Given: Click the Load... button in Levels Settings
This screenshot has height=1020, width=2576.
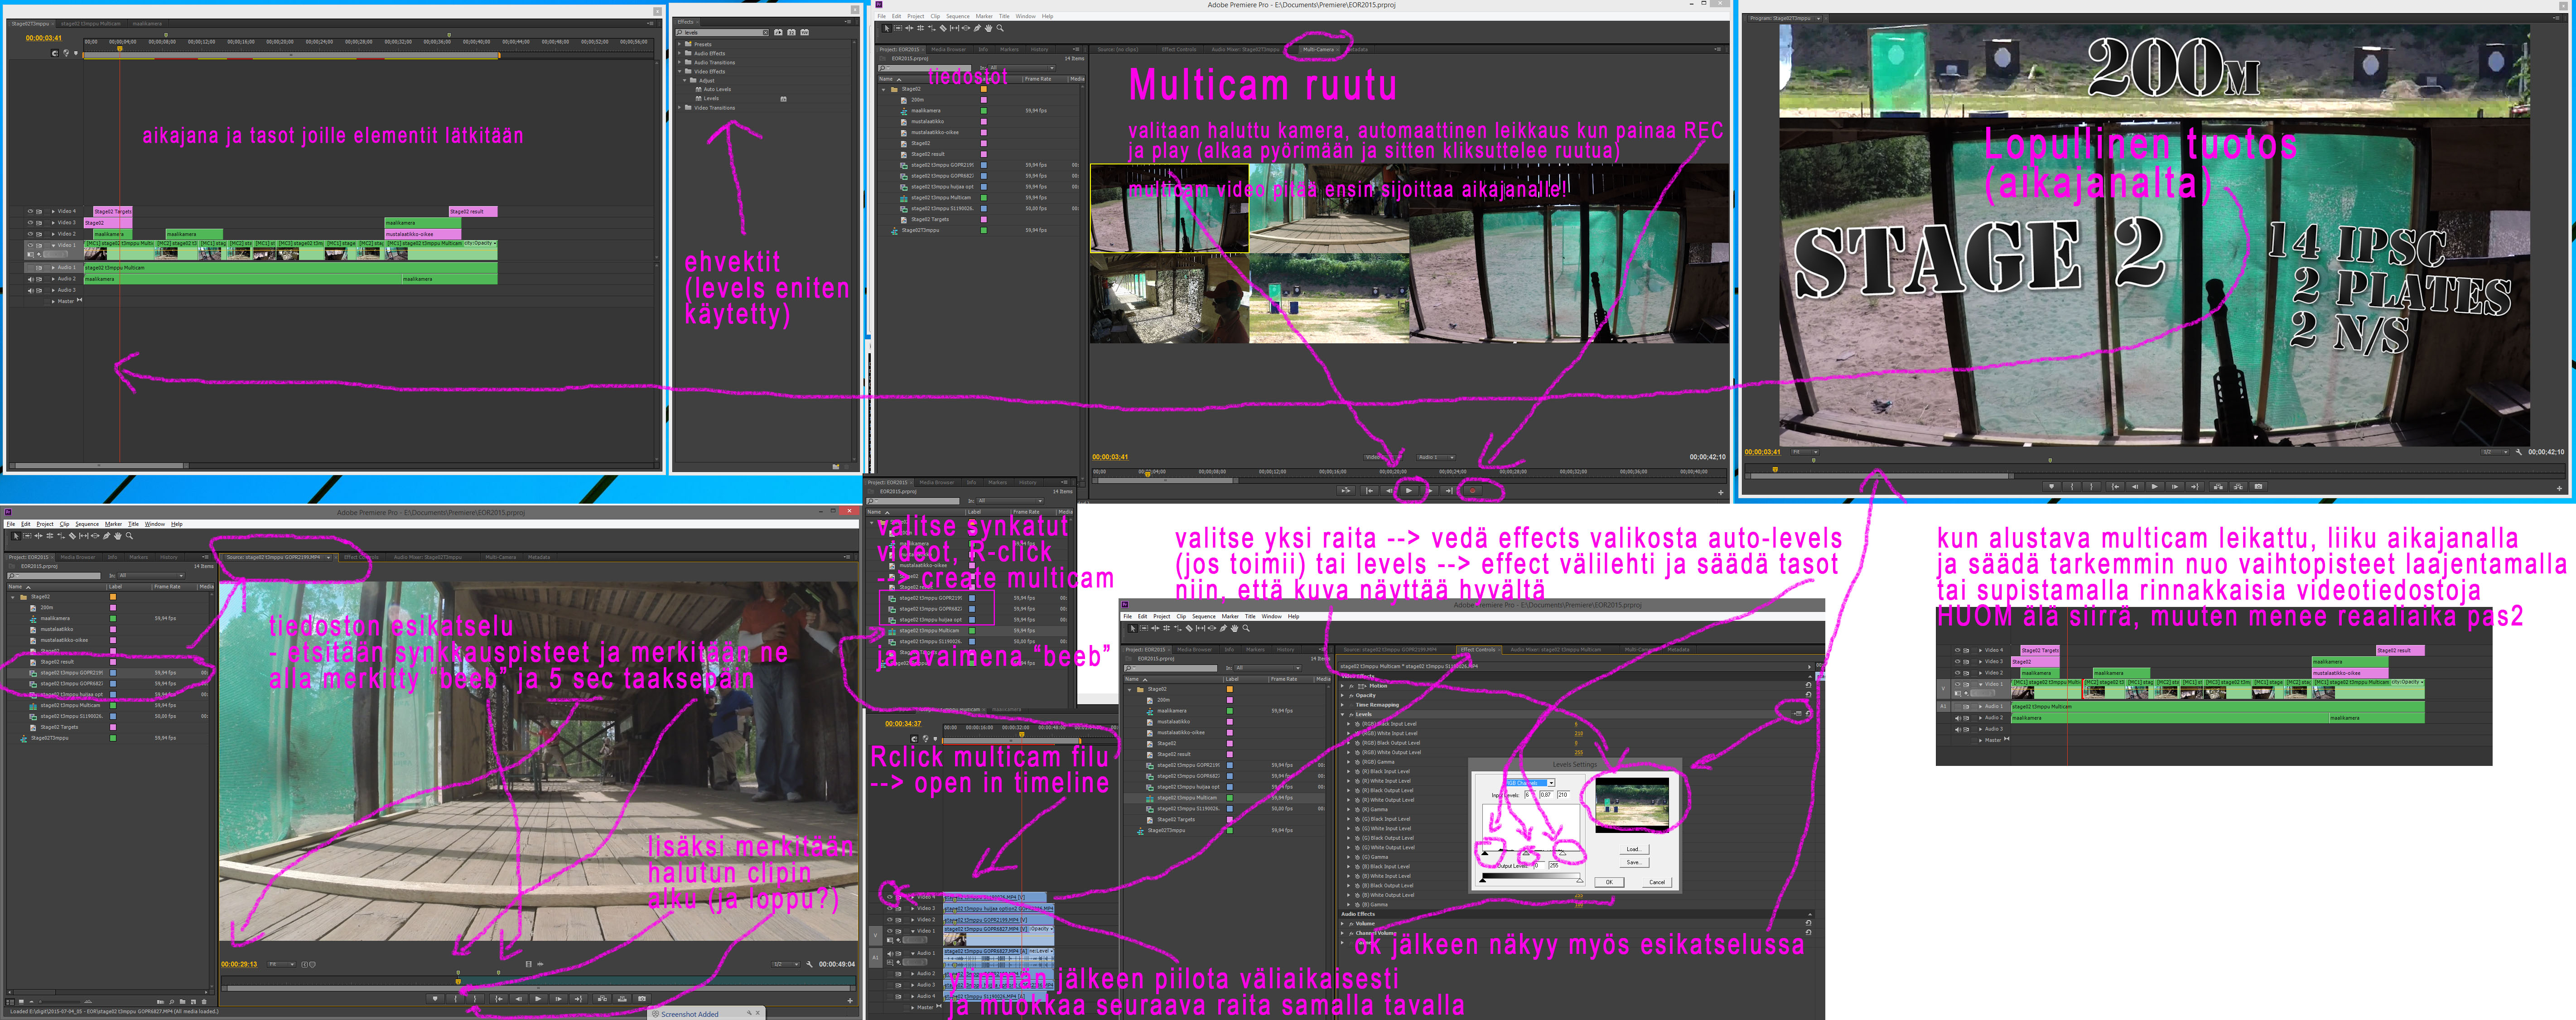Looking at the screenshot, I should pos(1634,849).
